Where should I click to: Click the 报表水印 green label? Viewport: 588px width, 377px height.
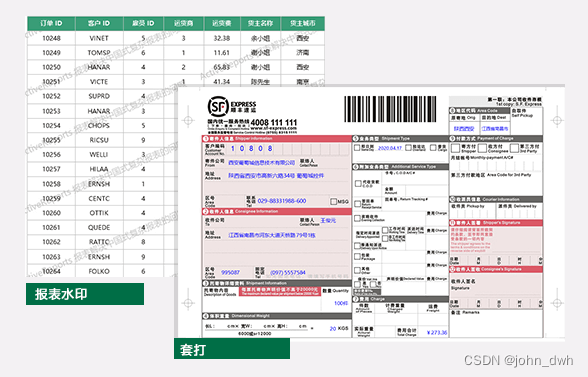click(x=85, y=294)
